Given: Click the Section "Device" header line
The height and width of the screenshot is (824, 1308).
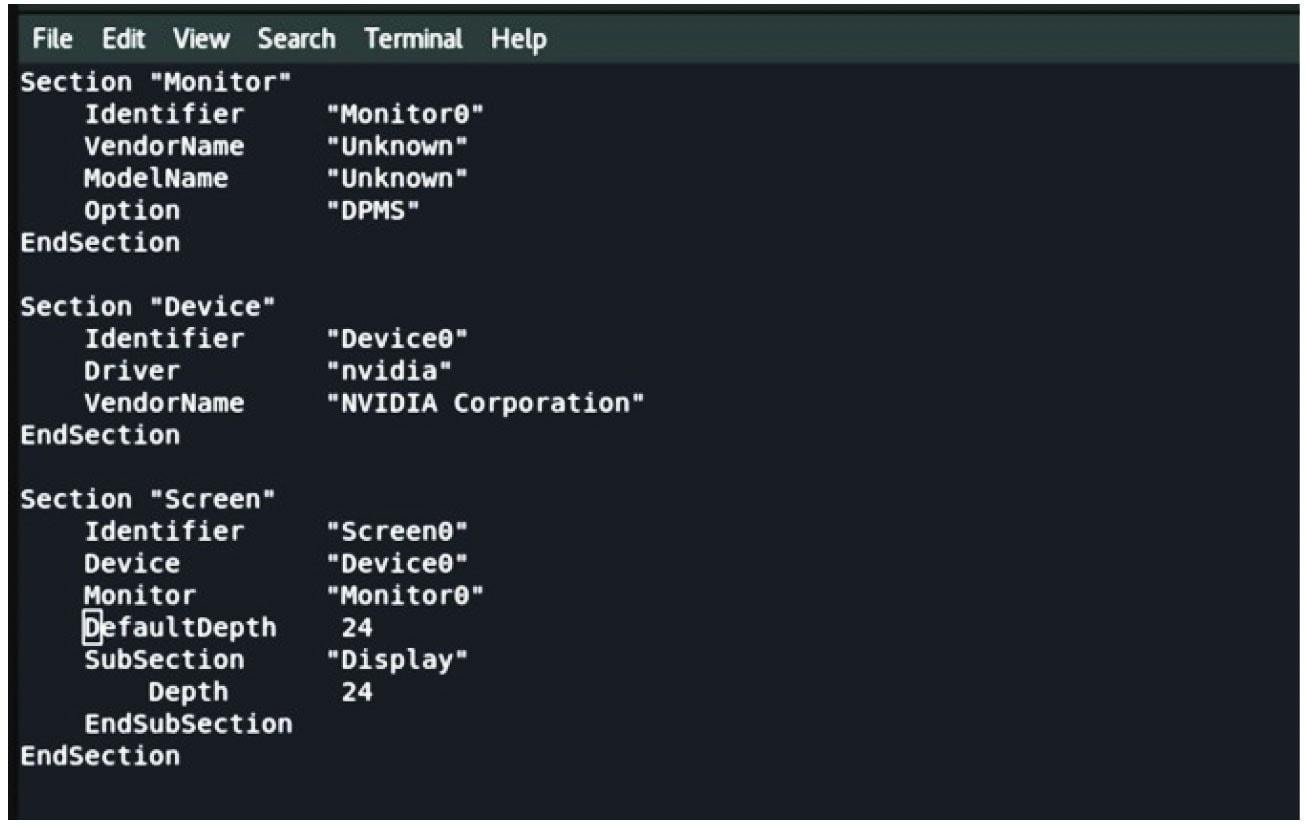Looking at the screenshot, I should pos(147,306).
